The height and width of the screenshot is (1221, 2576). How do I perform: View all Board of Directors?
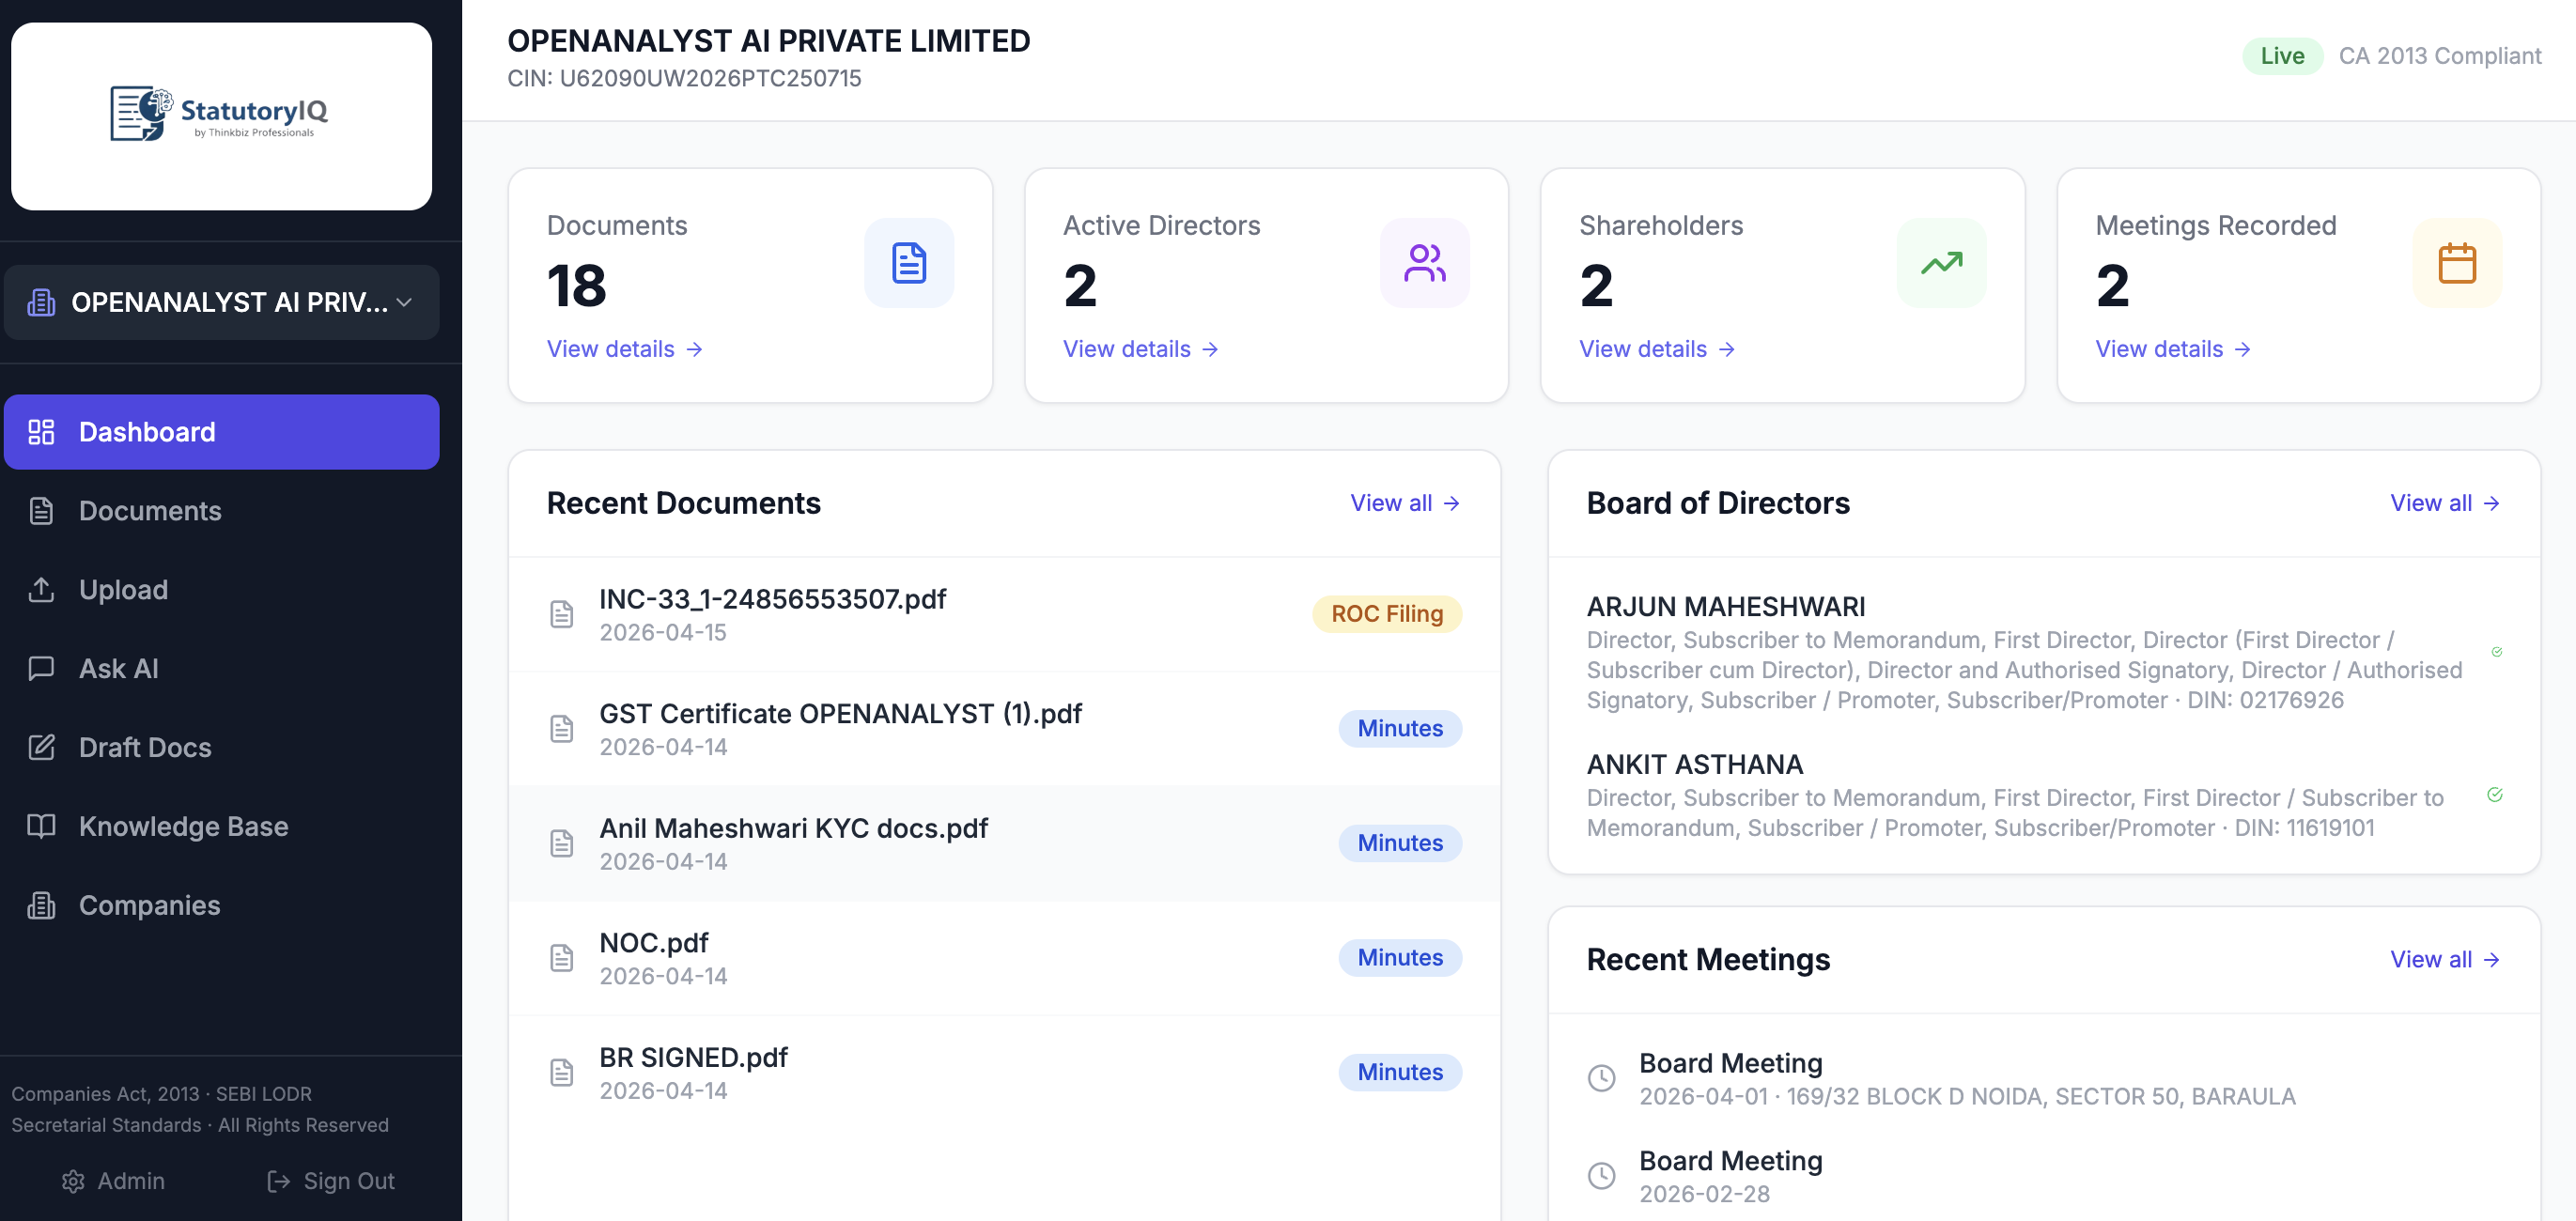point(2445,503)
